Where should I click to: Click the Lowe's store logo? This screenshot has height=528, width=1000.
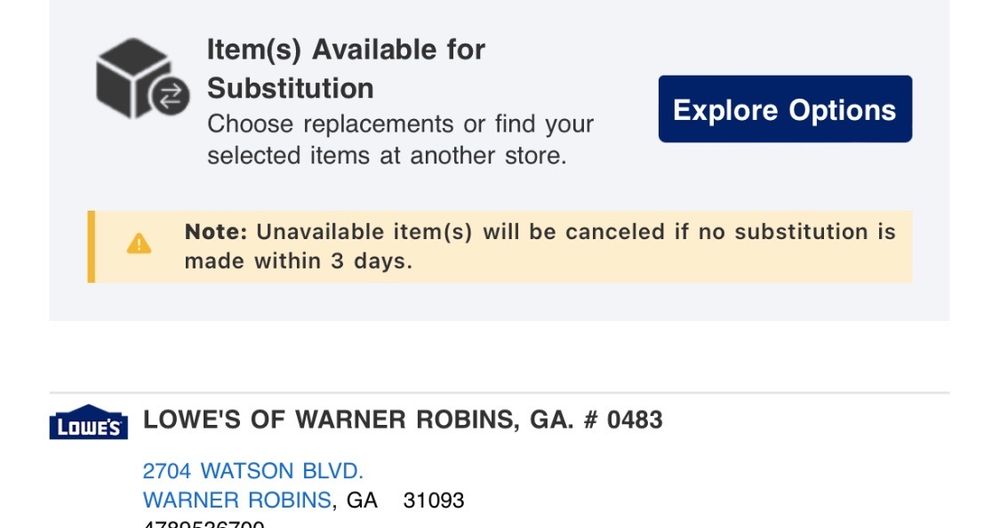(x=88, y=422)
